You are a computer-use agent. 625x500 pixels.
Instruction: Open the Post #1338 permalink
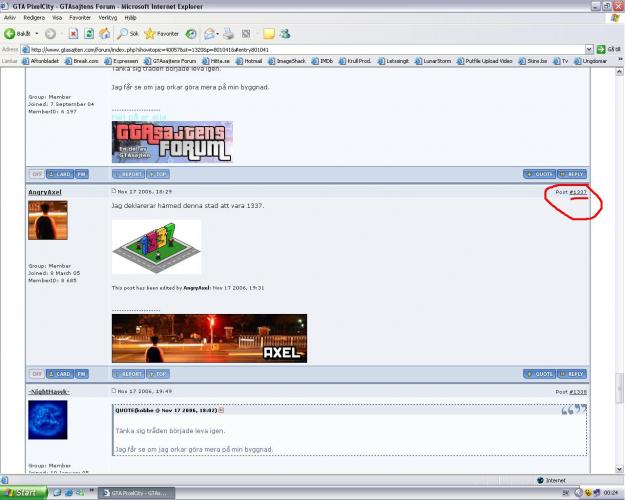tap(578, 392)
